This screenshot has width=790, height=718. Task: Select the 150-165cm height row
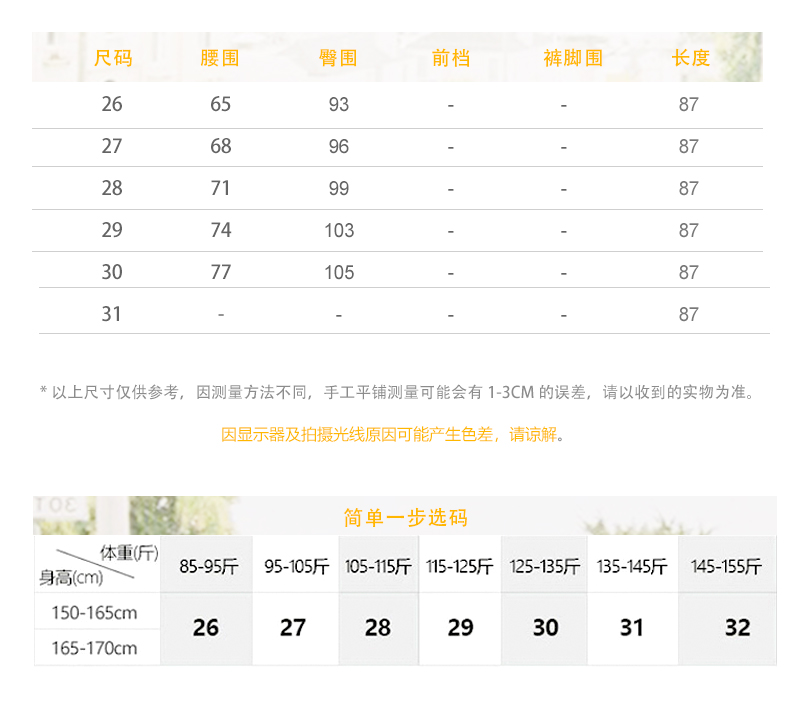94,611
